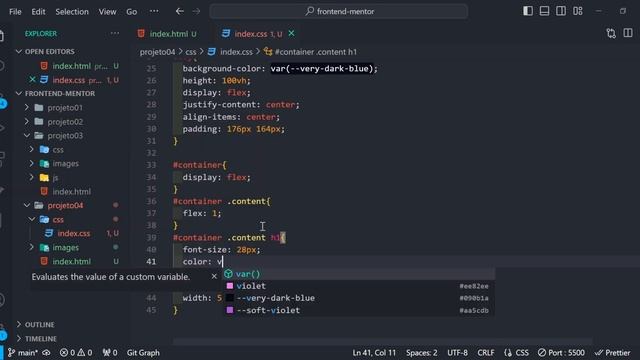Image resolution: width=640 pixels, height=360 pixels.
Task: Click the very-dark-blue color swatch in suggestions
Action: [230, 298]
